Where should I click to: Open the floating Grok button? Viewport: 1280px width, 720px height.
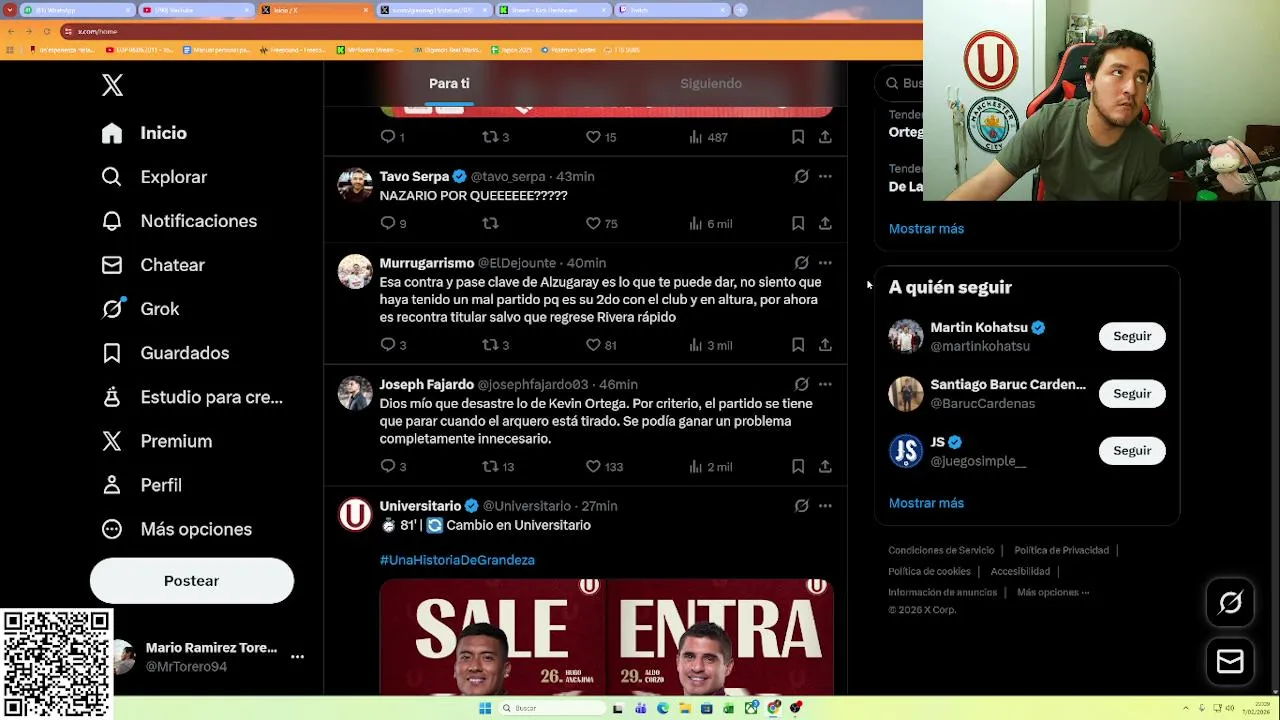(1230, 602)
